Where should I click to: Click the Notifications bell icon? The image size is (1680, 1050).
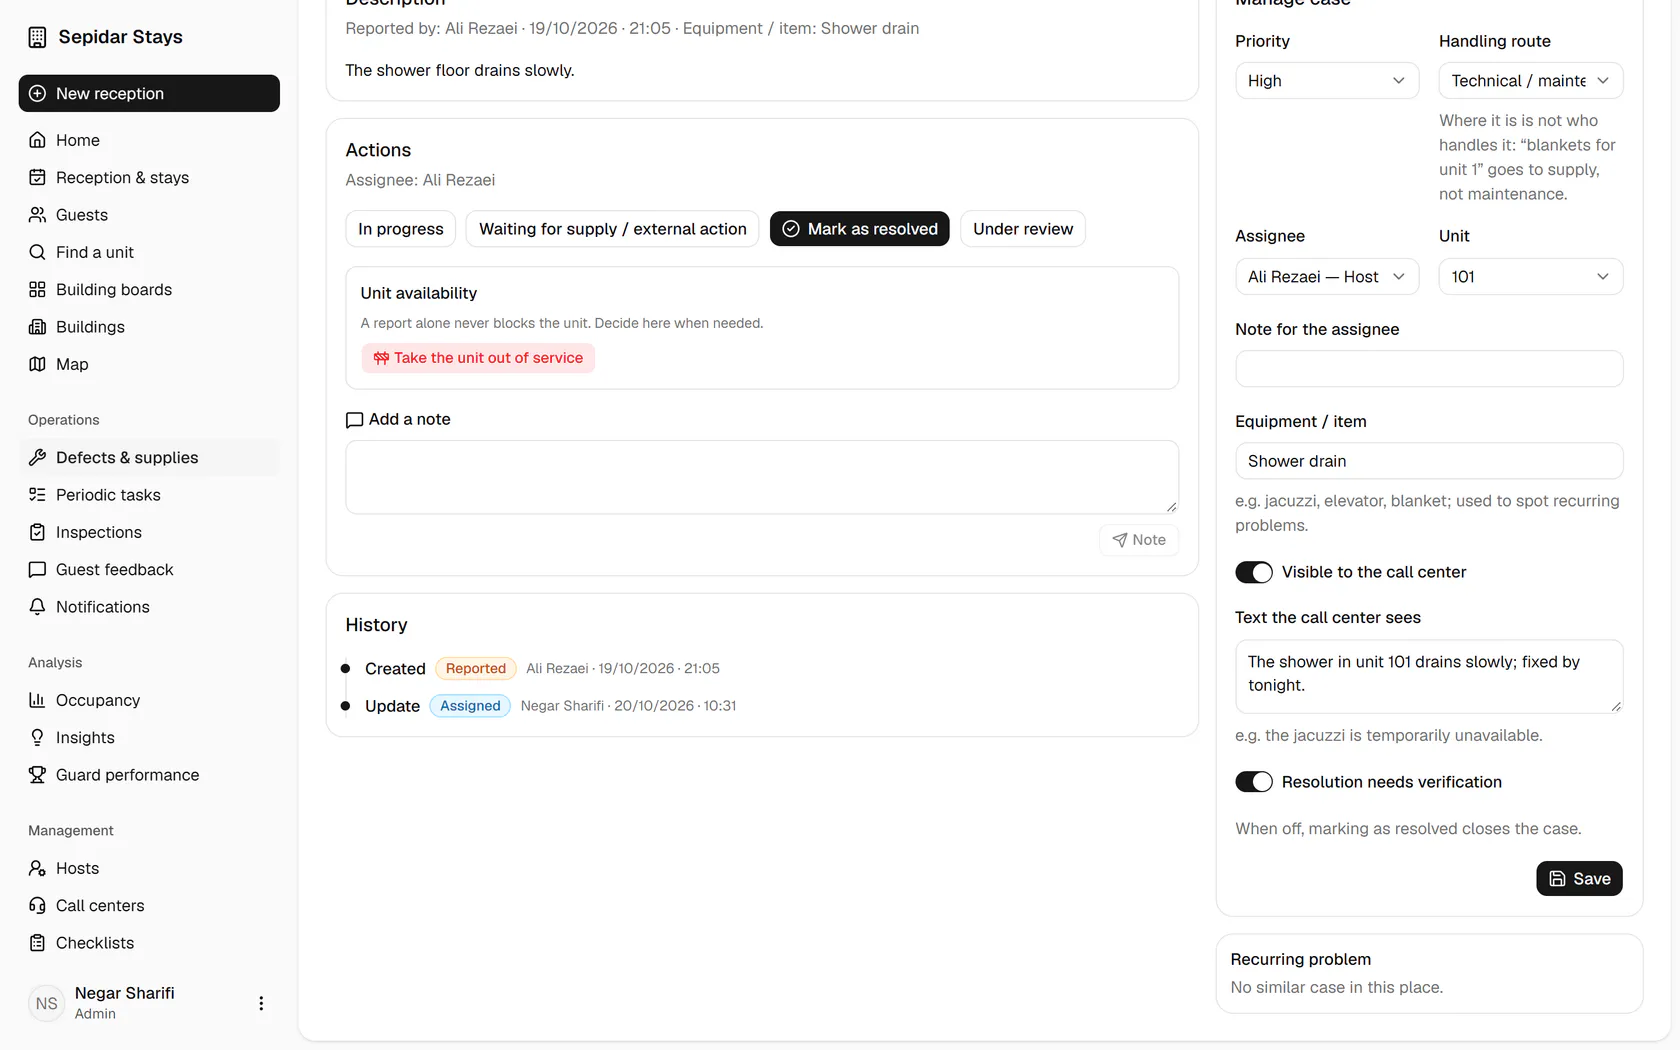click(x=37, y=607)
